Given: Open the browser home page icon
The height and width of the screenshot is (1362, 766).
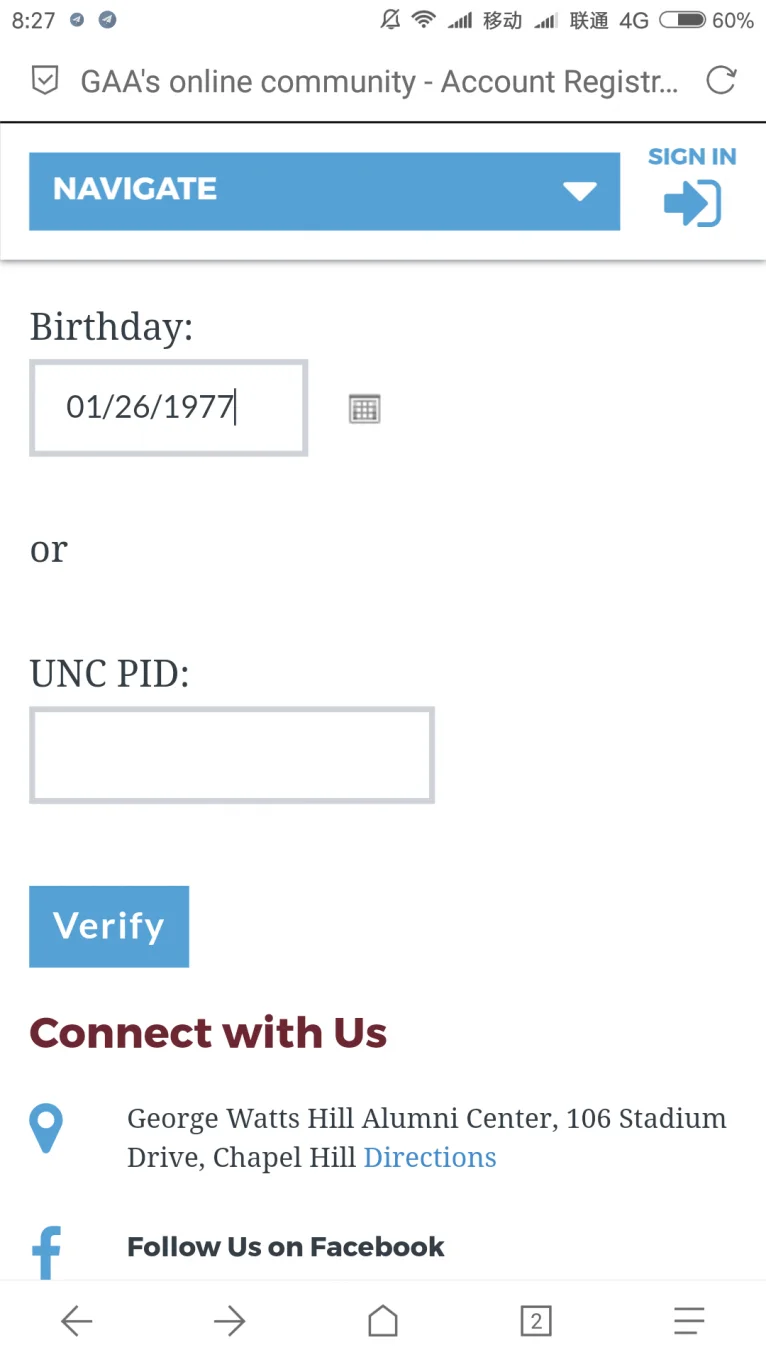Looking at the screenshot, I should (383, 1321).
